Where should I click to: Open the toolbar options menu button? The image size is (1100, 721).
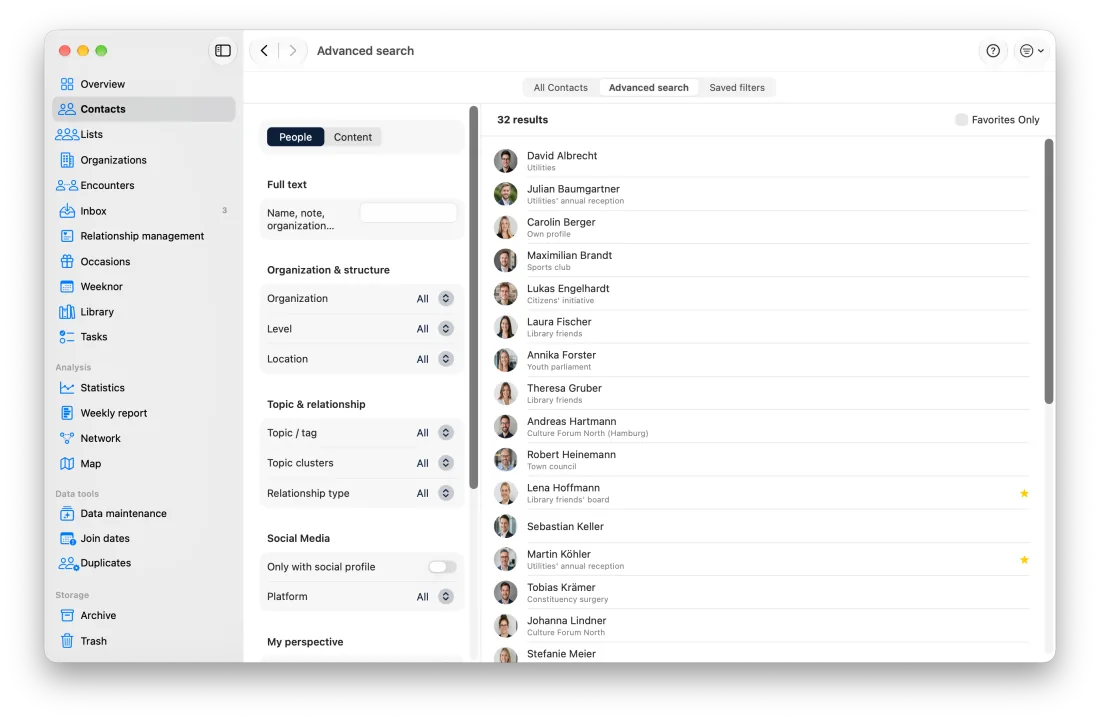(x=1031, y=50)
